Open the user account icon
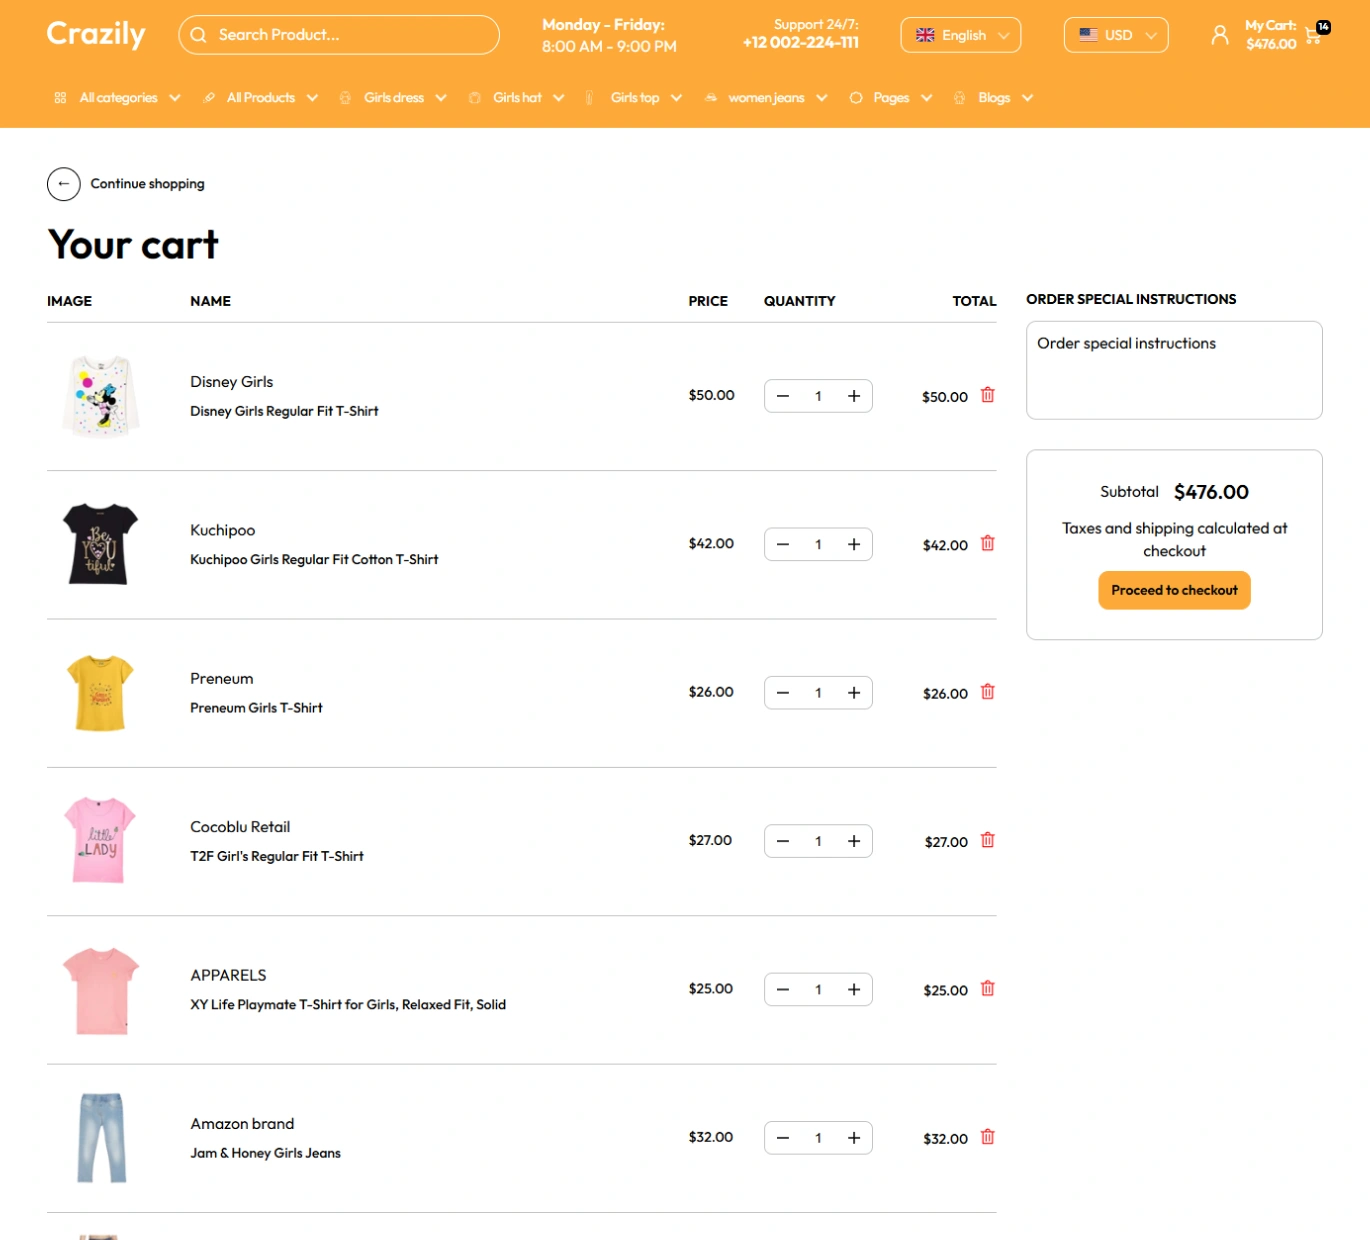This screenshot has height=1240, width=1370. (1219, 35)
